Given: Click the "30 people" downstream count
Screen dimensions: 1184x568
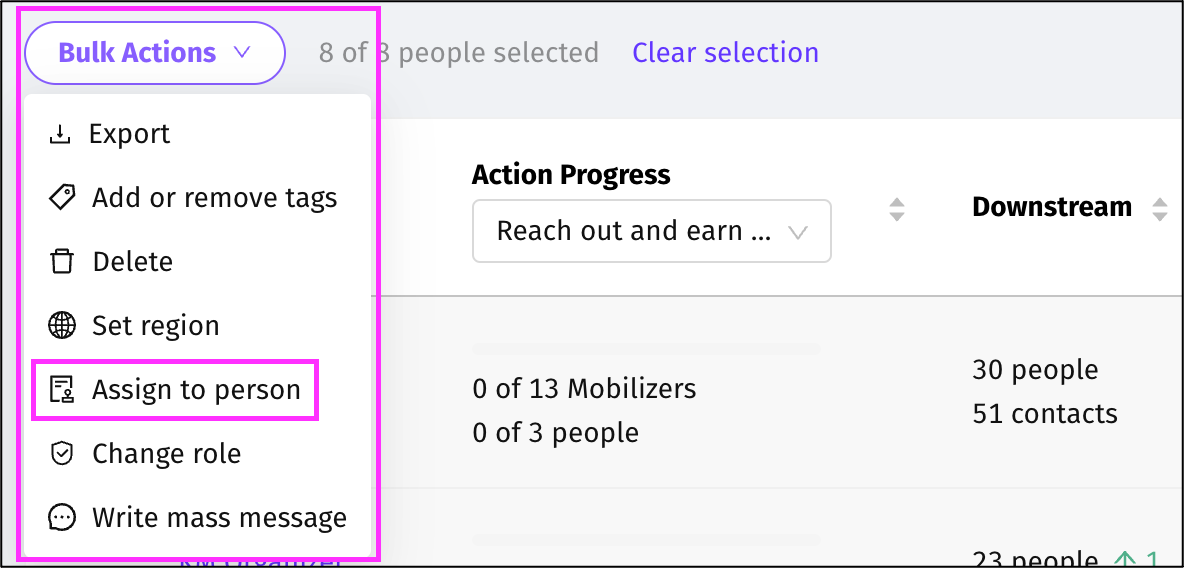Looking at the screenshot, I should tap(1035, 370).
